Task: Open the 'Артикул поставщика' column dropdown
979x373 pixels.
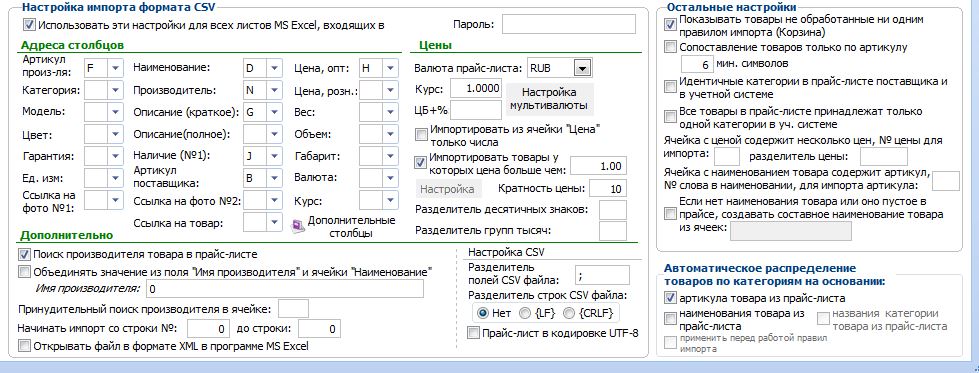Action: point(275,178)
